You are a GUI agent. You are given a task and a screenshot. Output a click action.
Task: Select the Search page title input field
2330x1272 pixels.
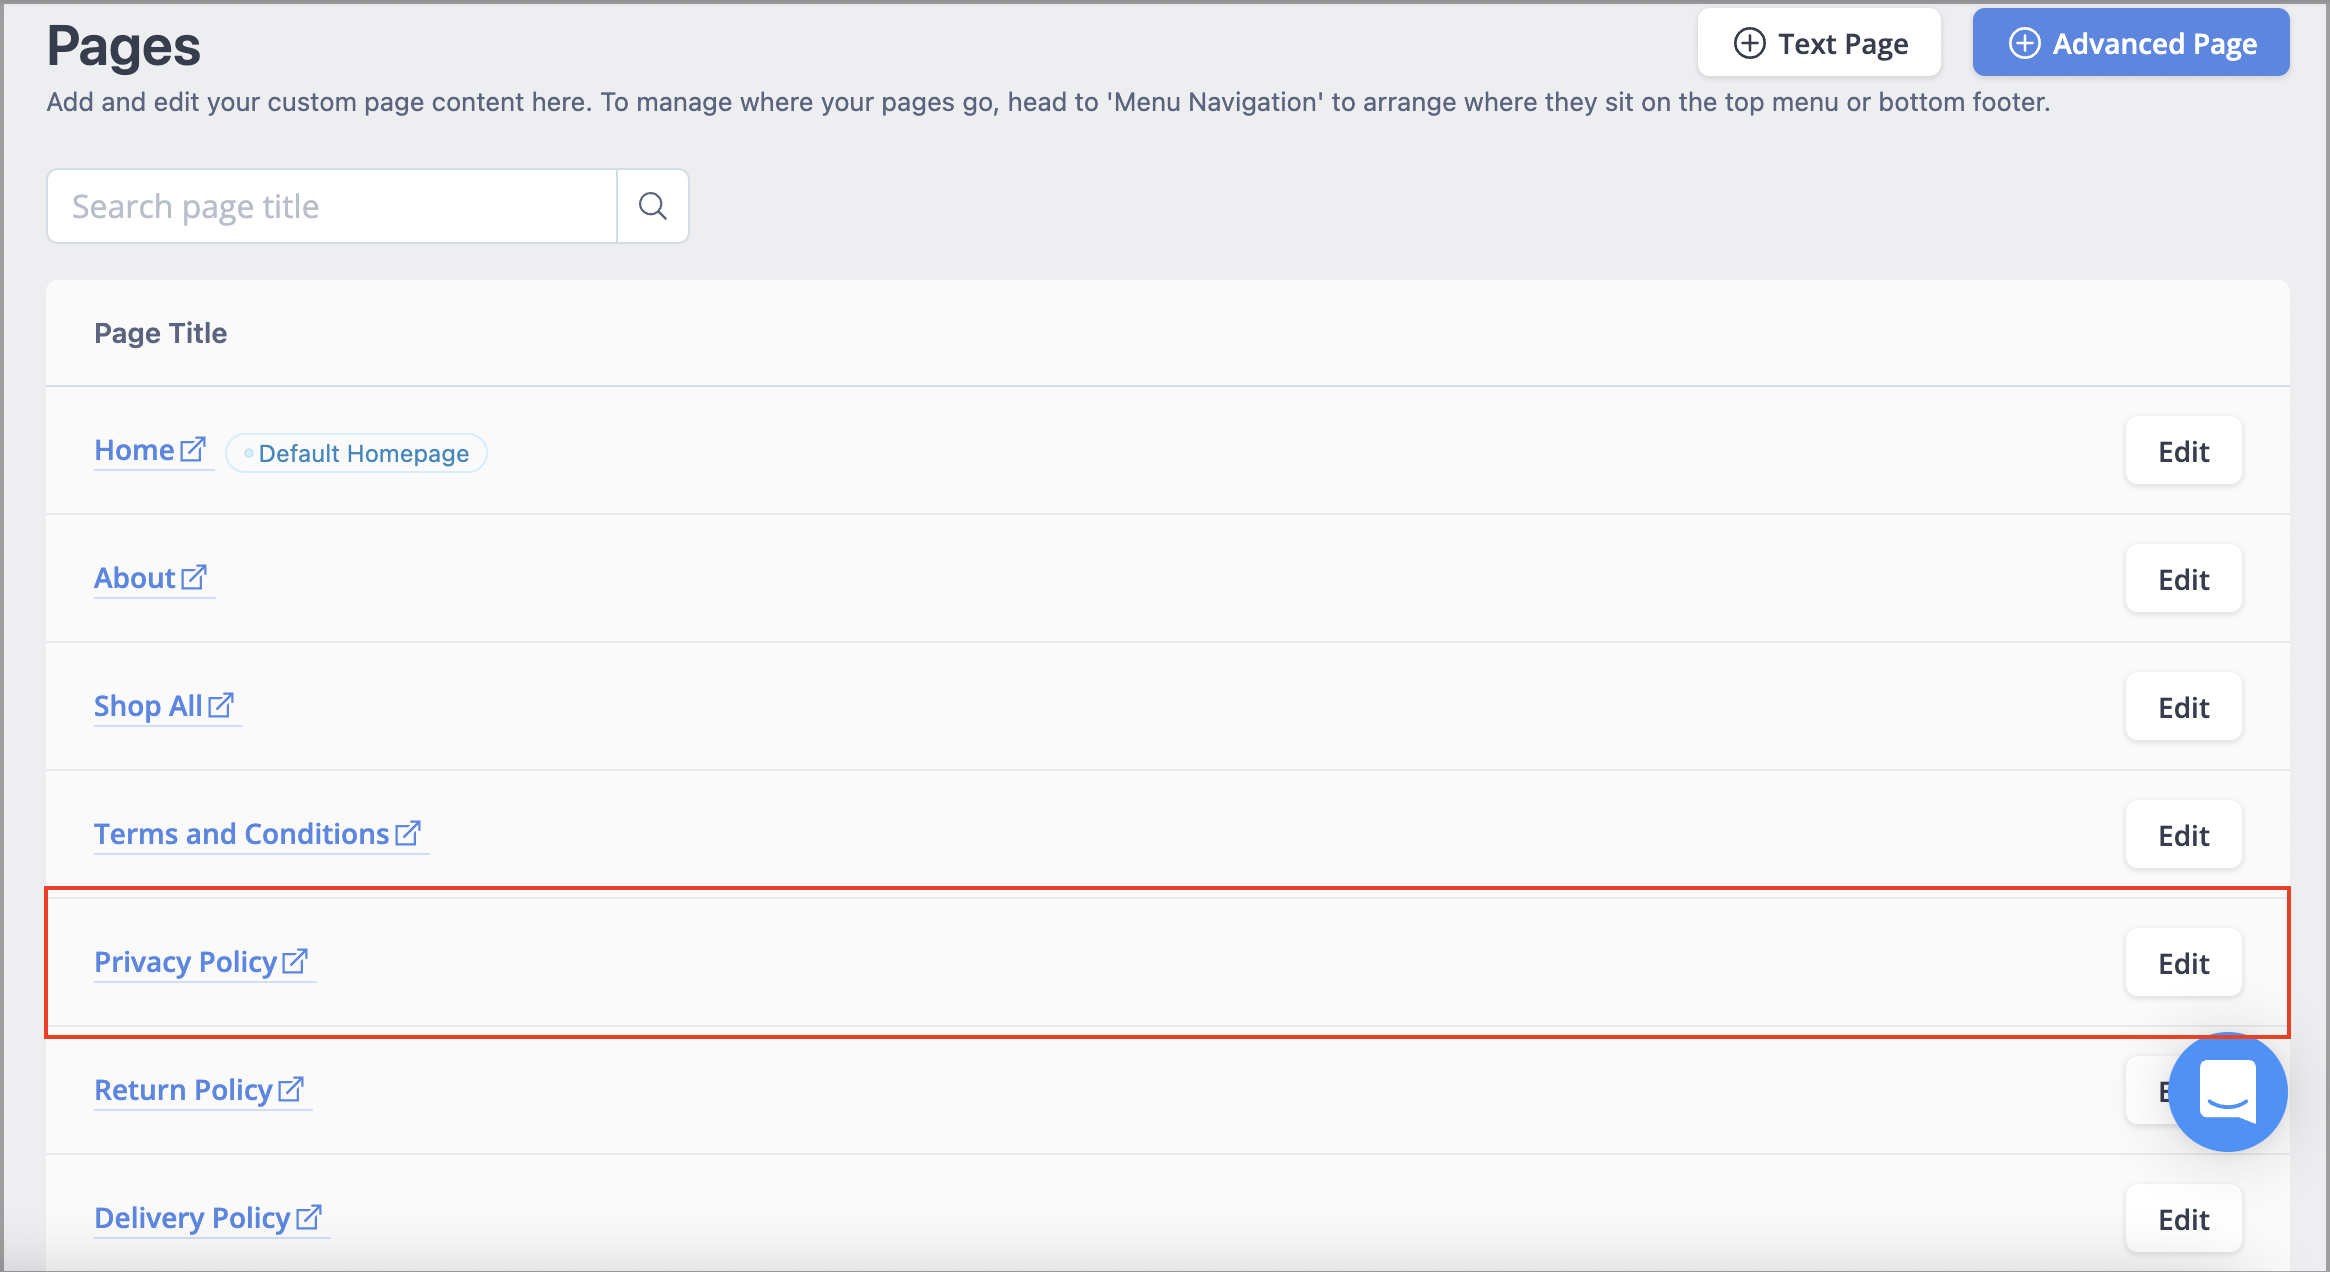(x=334, y=207)
